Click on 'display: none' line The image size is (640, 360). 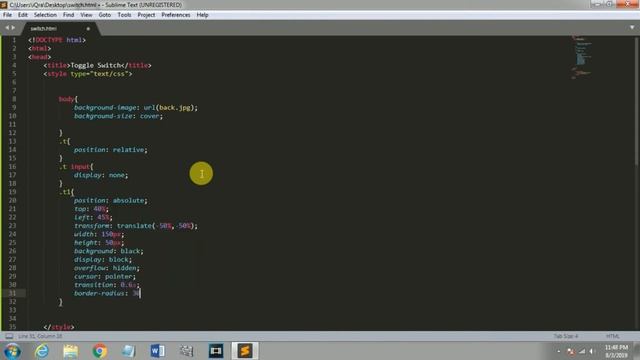(x=101, y=175)
